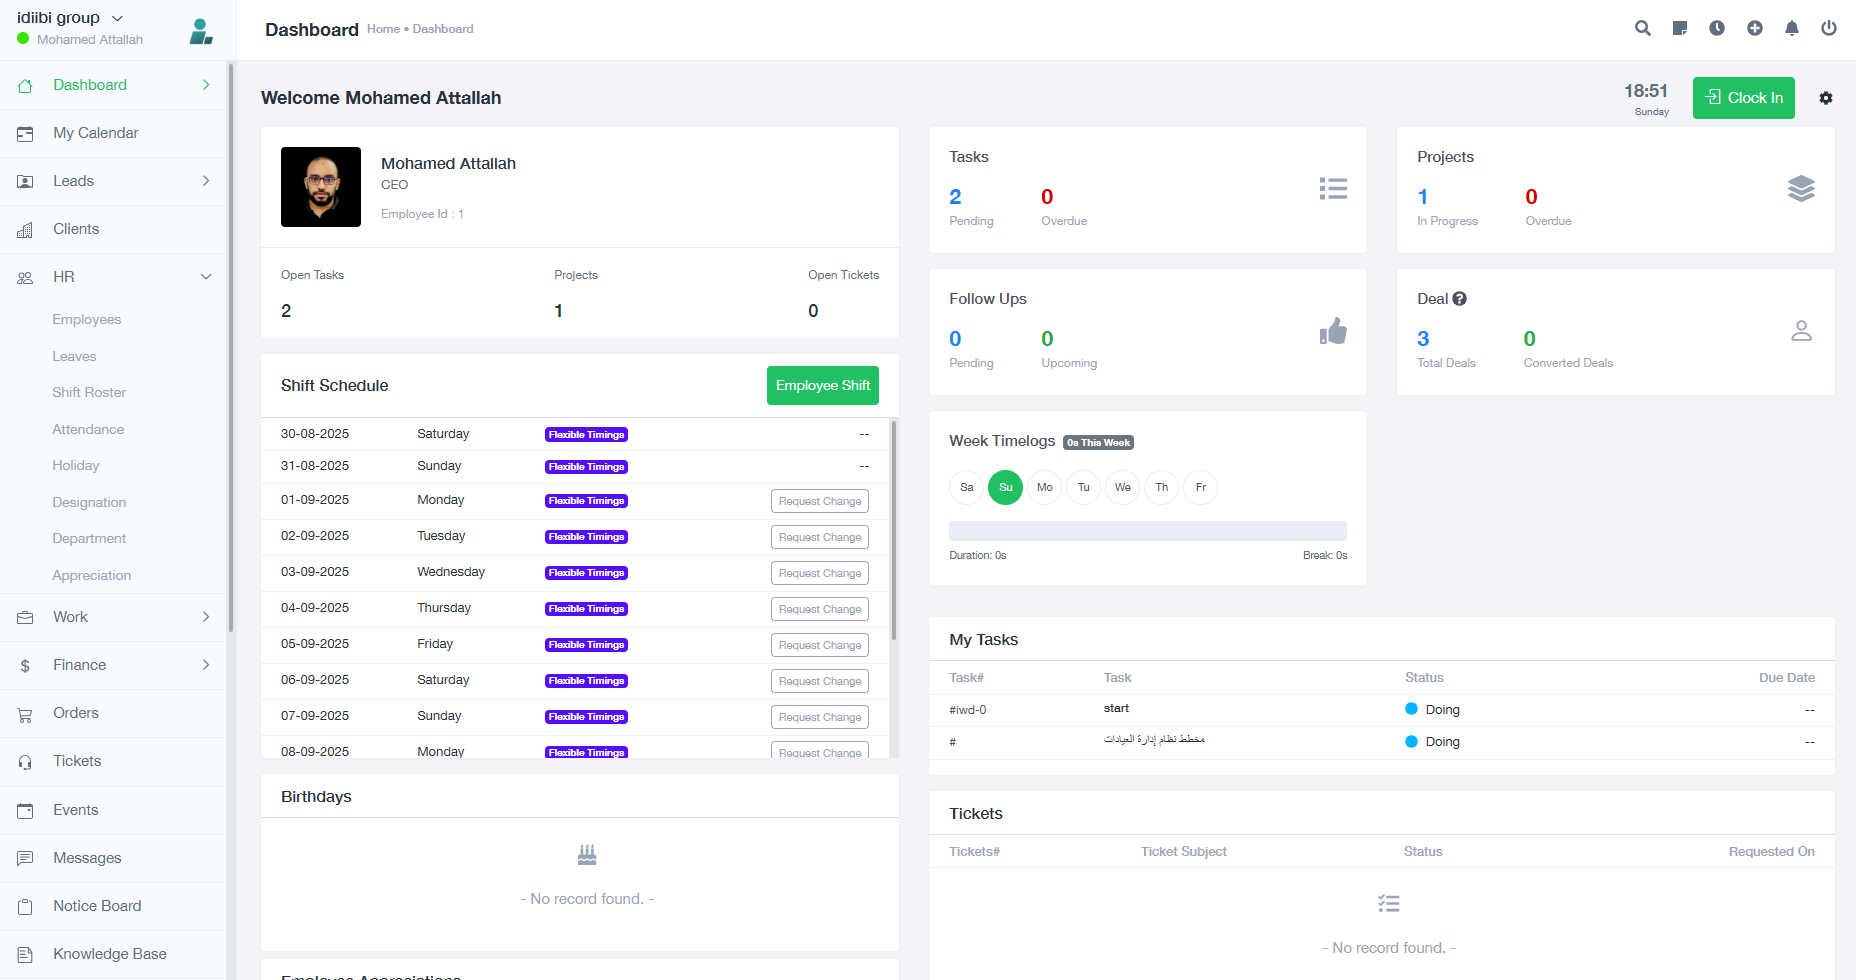Screen dimensions: 1856x980
Task: Open the sticky notes icon
Action: [1680, 28]
